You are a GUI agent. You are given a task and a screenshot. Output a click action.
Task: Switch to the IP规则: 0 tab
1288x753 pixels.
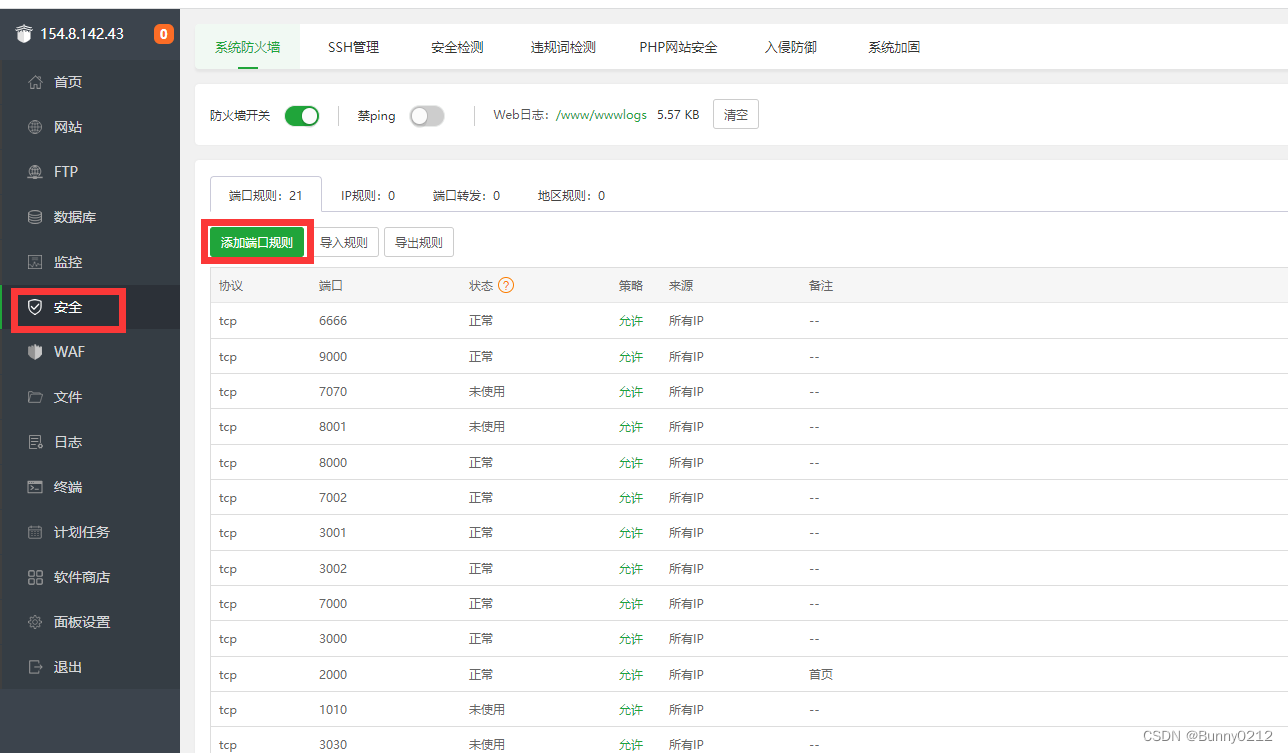368,195
